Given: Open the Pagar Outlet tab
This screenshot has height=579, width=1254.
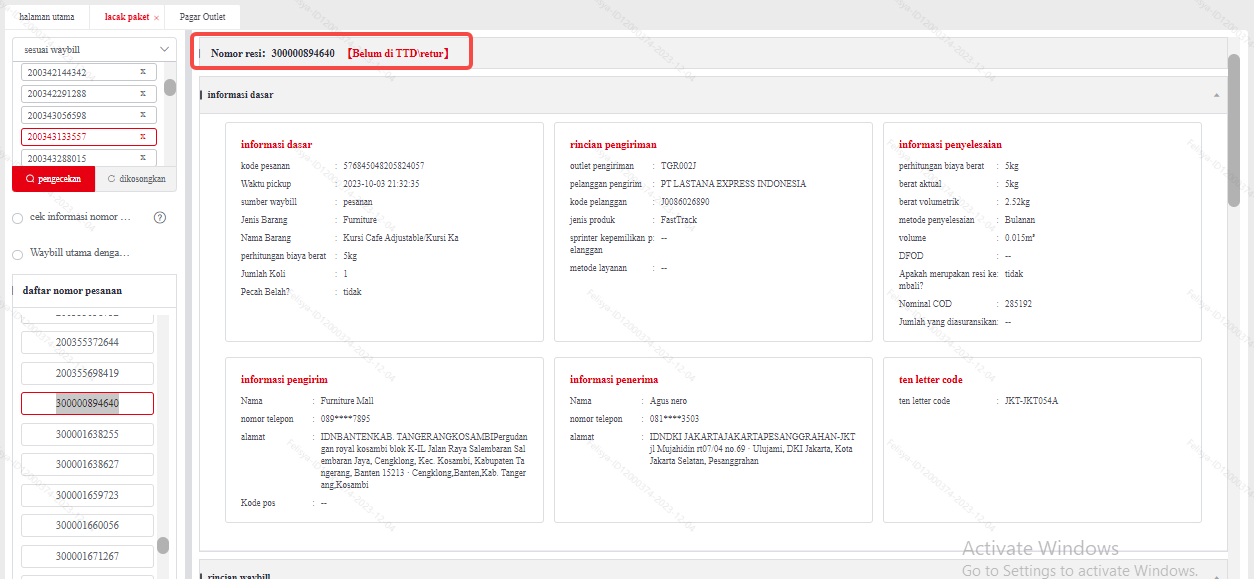Looking at the screenshot, I should point(202,17).
